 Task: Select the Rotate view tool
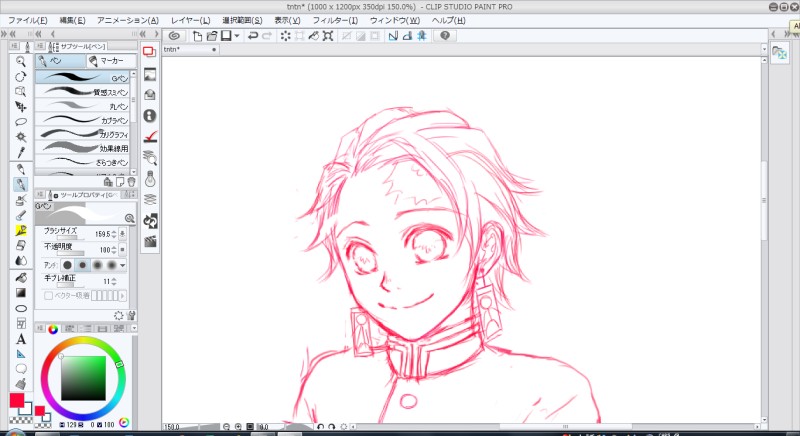pos(20,76)
